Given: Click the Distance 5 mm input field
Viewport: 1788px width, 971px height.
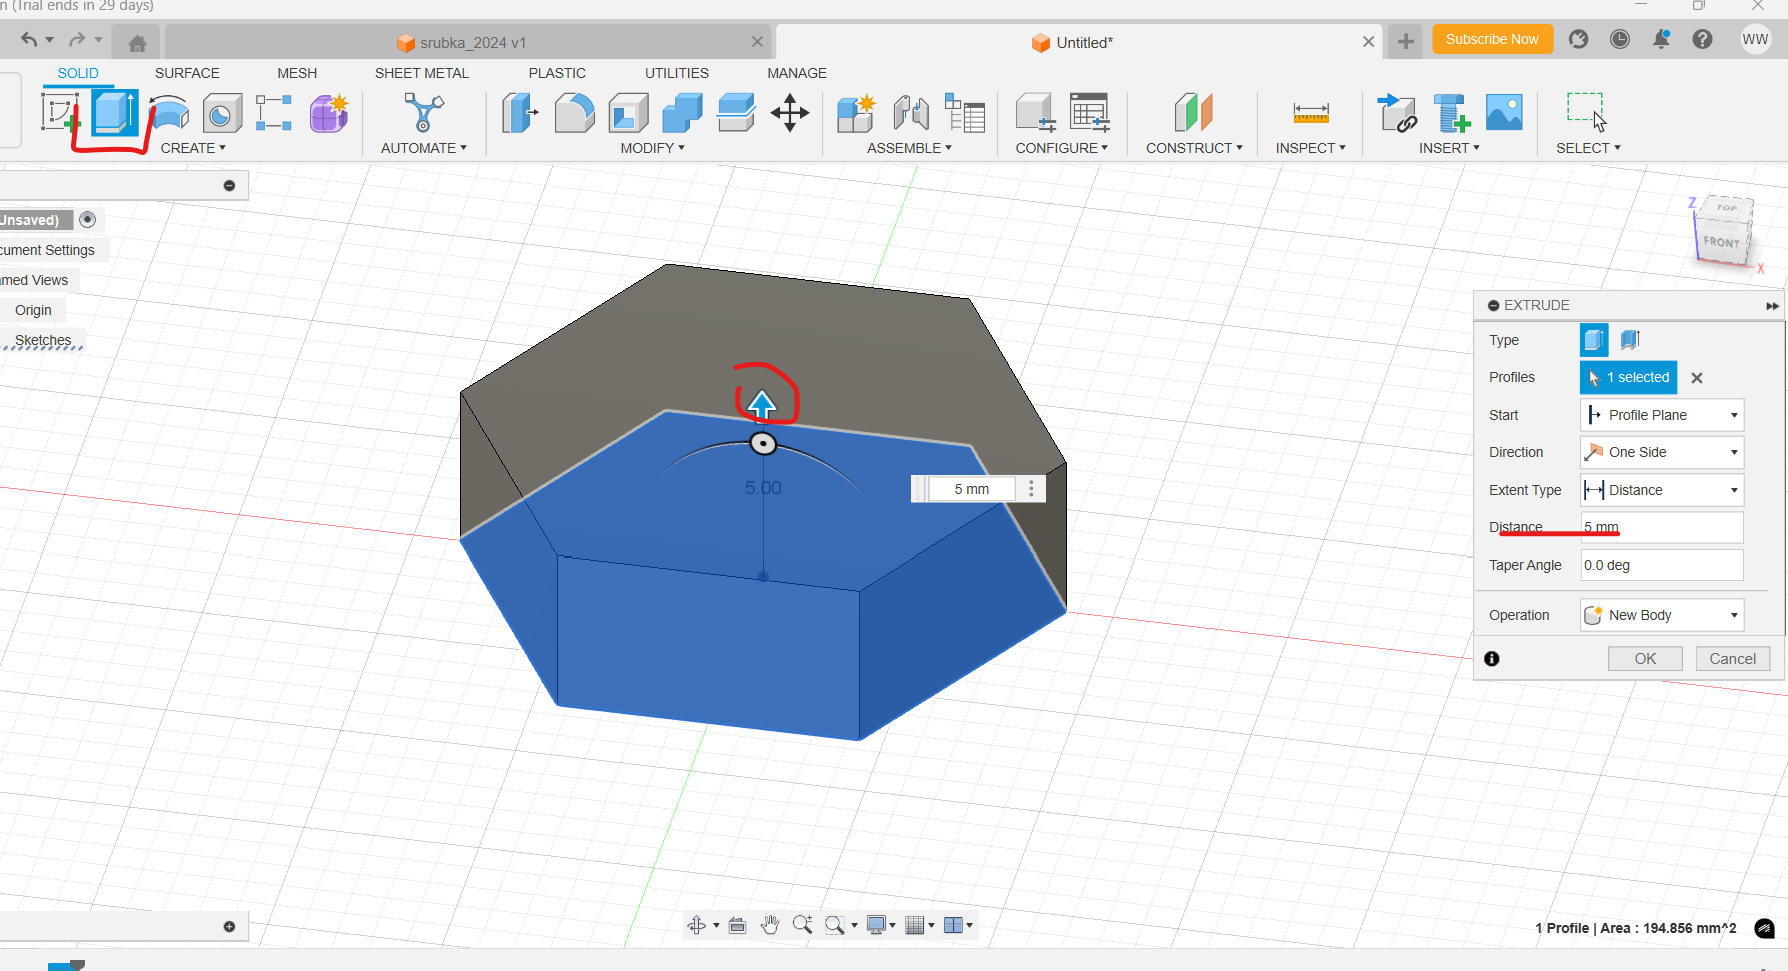Looking at the screenshot, I should coord(1661,527).
